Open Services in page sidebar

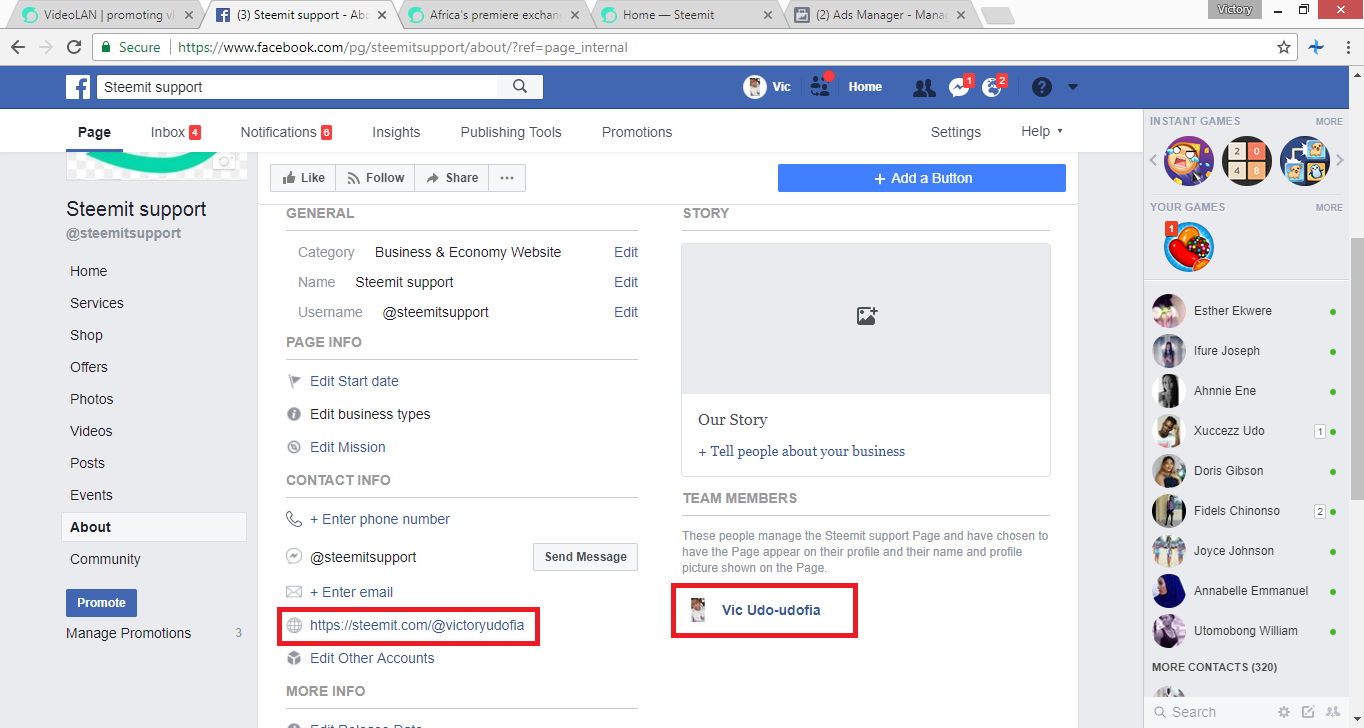[x=97, y=303]
